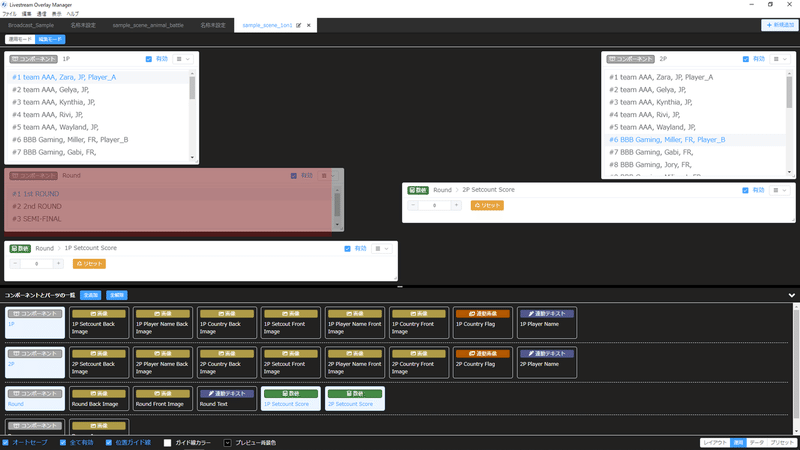Select 1P Country Flag linked image card

483,322
